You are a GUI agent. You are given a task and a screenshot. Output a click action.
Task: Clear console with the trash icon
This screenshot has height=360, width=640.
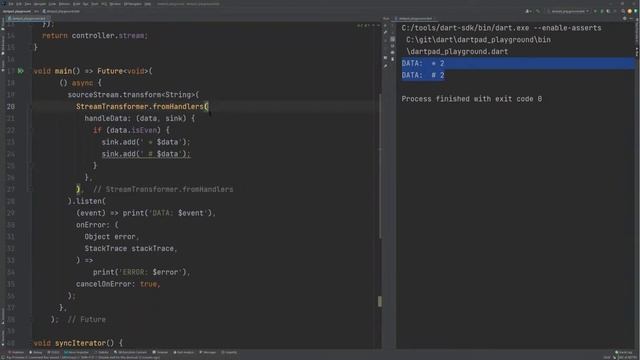(393, 59)
